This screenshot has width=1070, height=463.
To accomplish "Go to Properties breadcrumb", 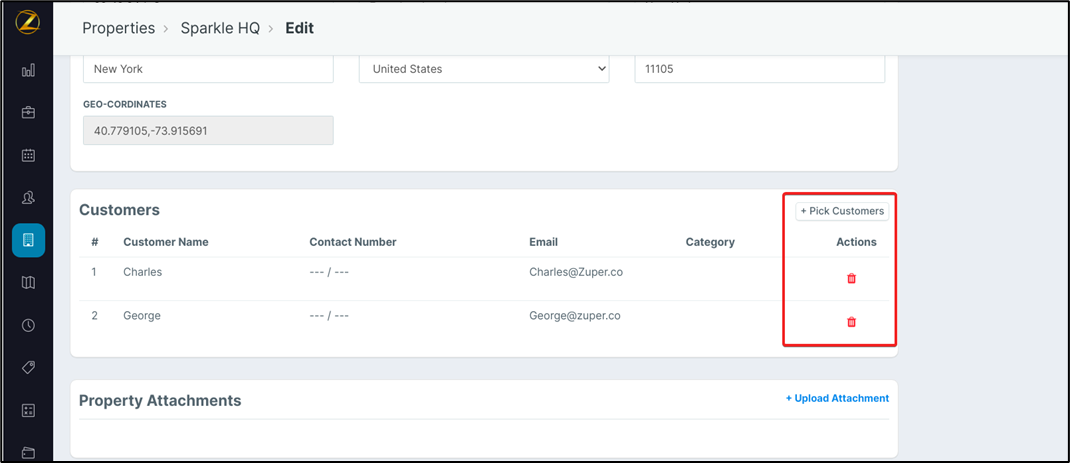I will coord(118,28).
